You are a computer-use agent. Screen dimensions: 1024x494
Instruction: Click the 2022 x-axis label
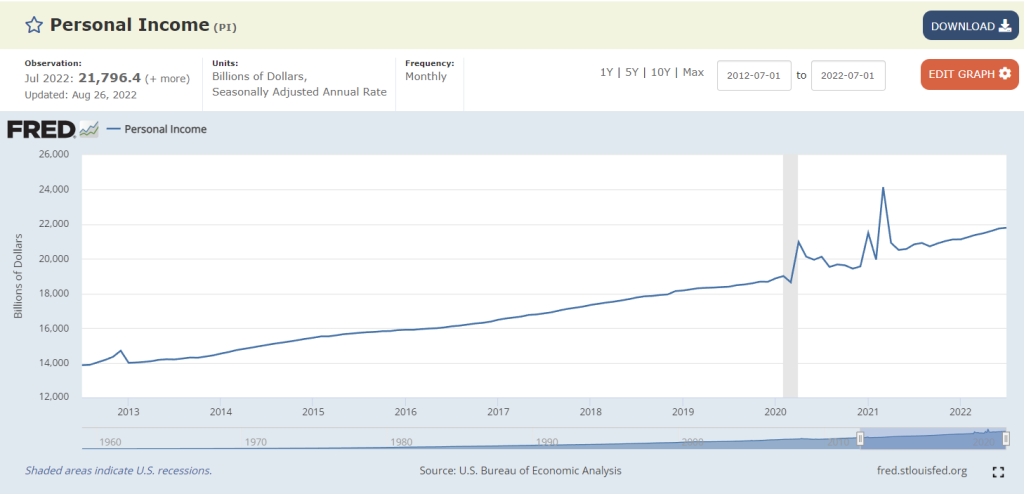point(960,412)
